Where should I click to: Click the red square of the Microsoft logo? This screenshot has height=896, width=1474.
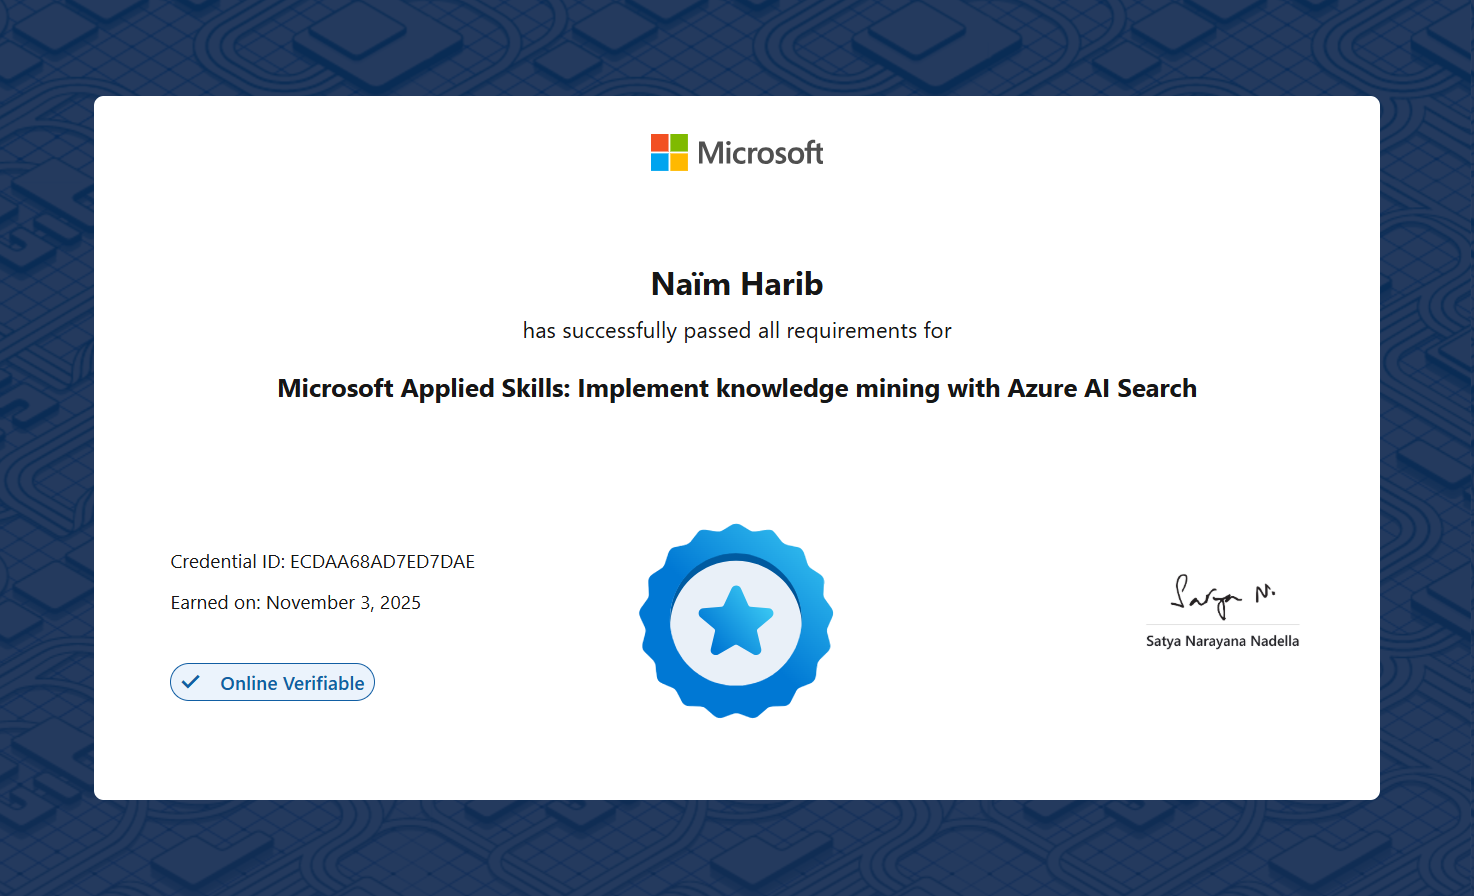pos(659,142)
